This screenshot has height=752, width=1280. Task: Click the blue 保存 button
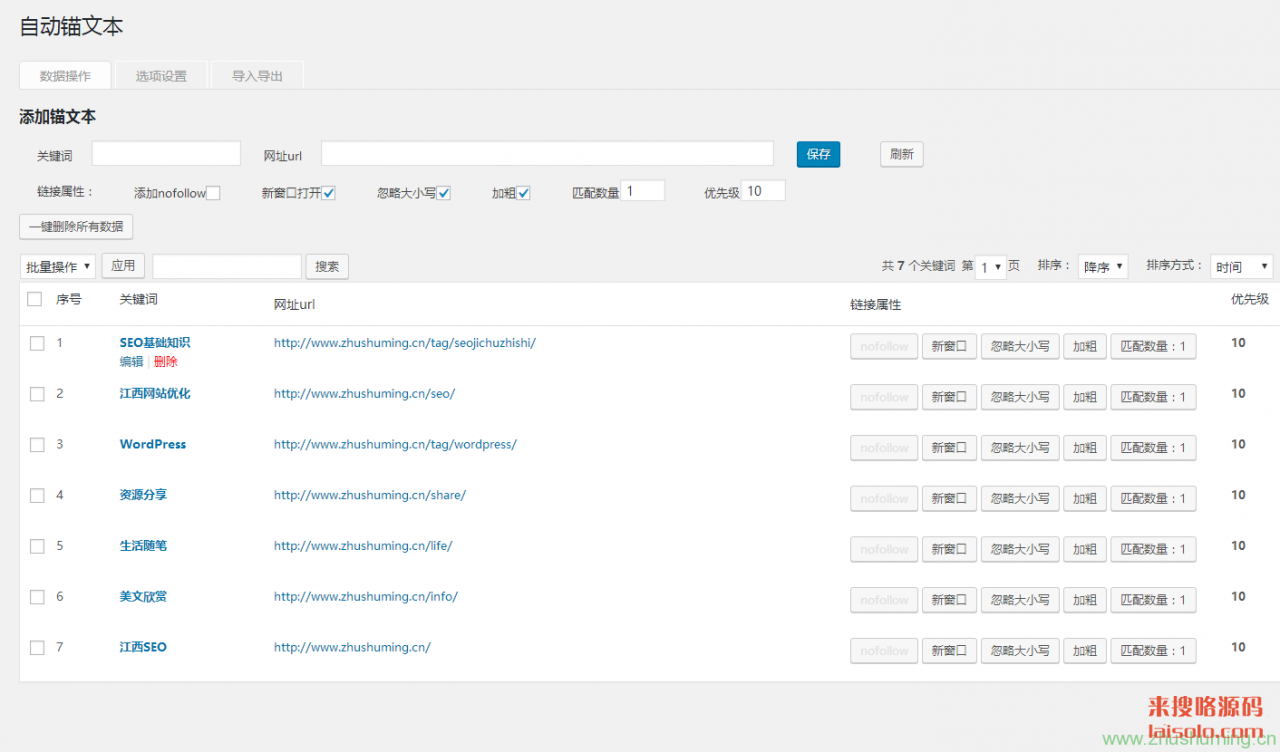tap(818, 154)
